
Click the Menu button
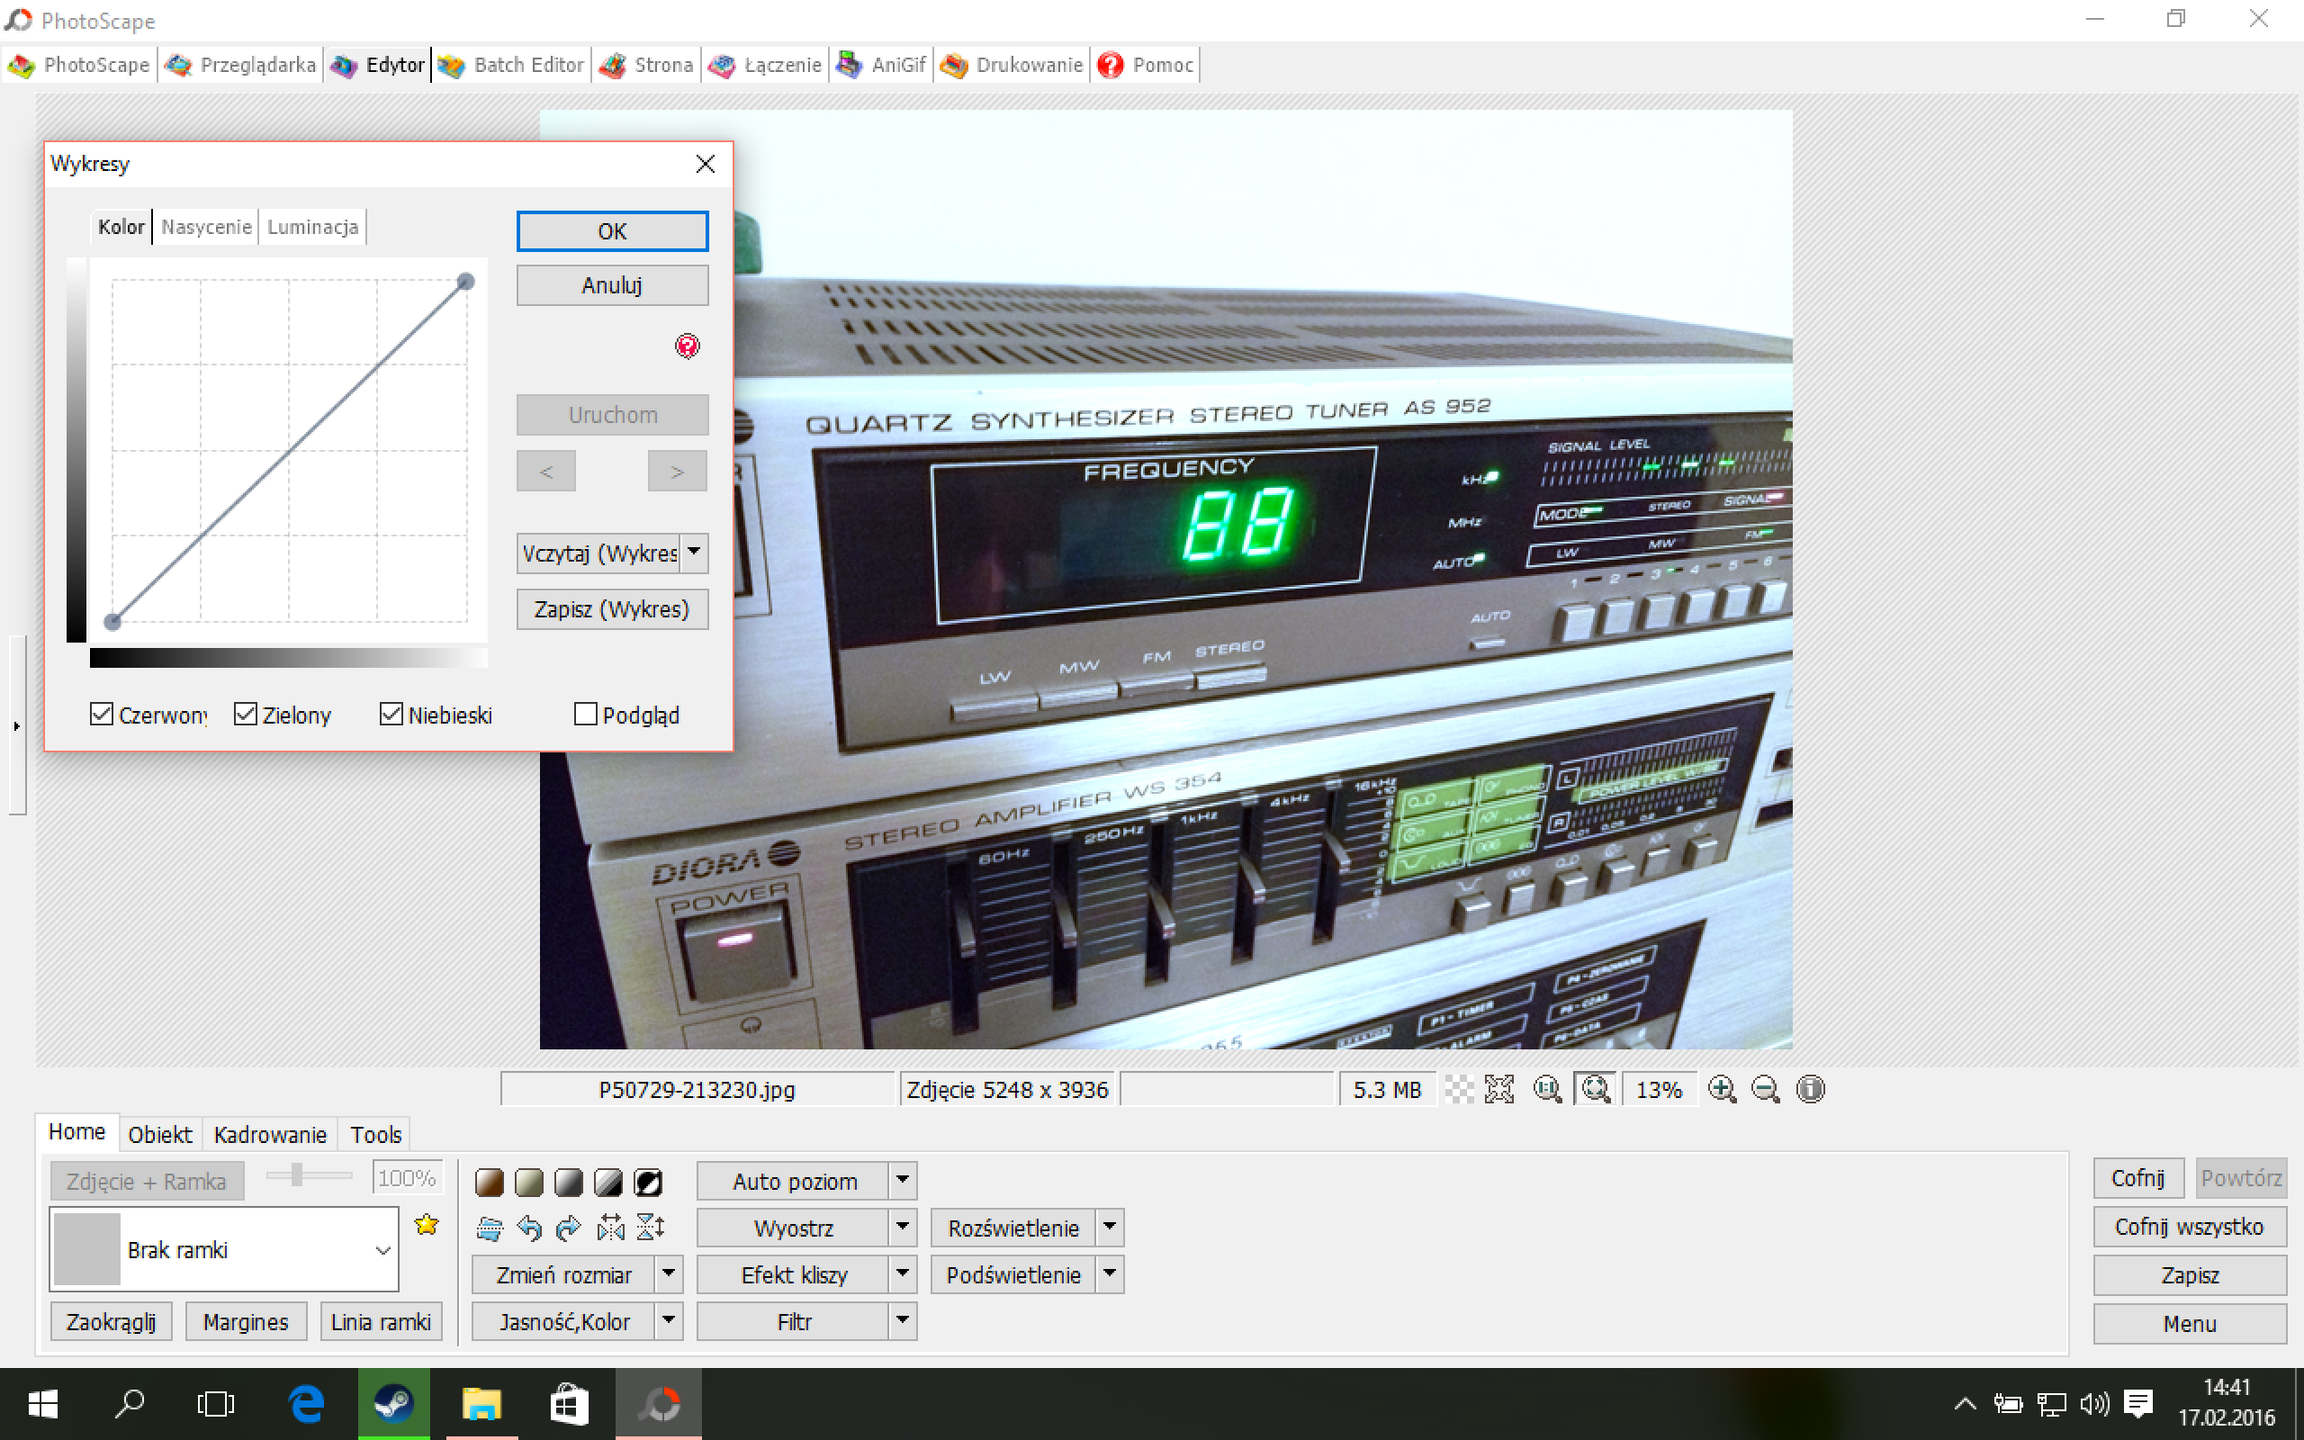click(x=2189, y=1324)
